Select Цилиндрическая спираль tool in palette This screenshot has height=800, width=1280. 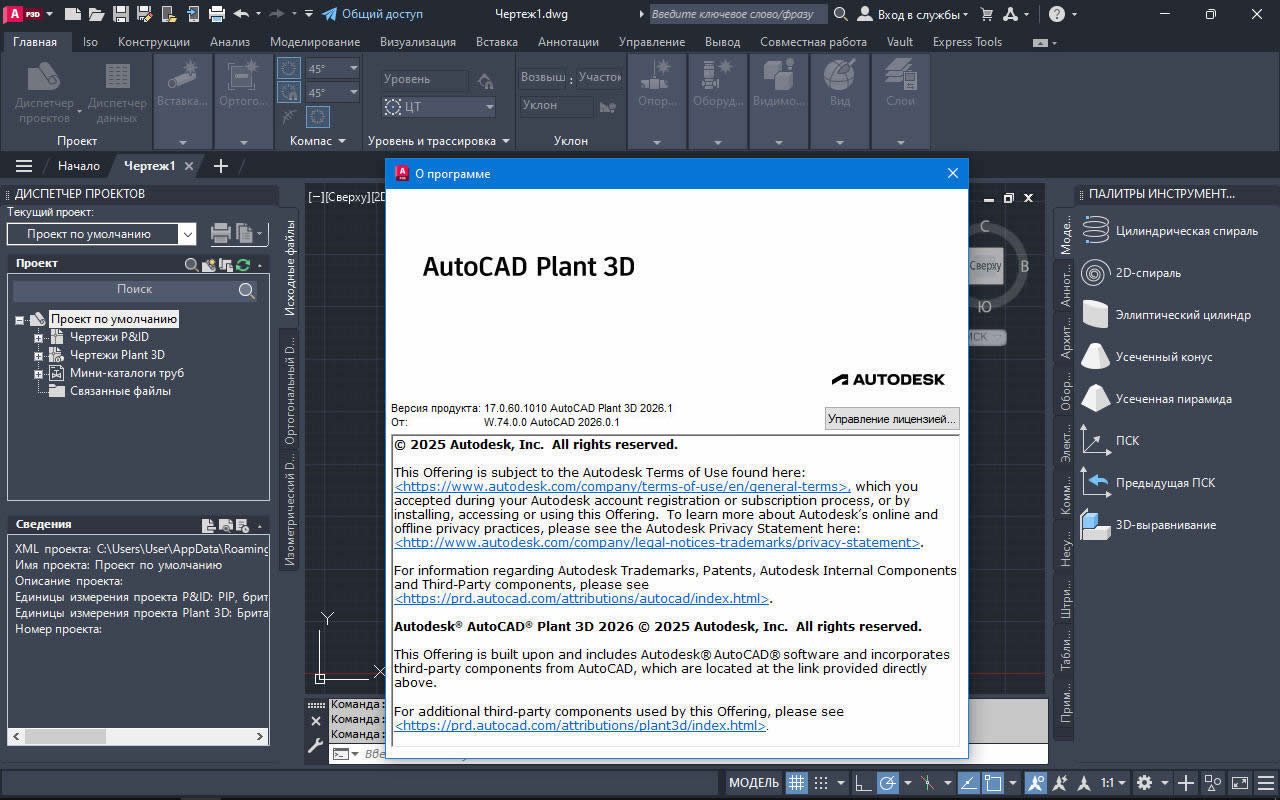pos(1186,231)
